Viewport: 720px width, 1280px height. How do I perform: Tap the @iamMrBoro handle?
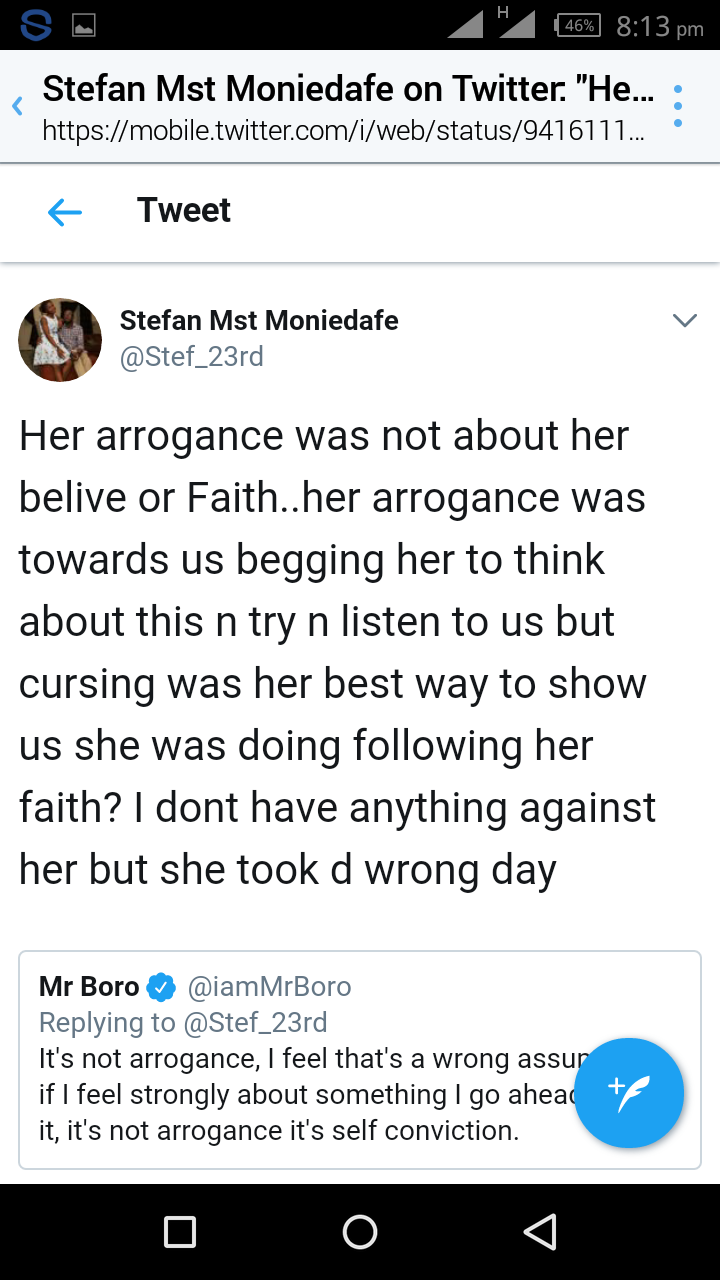pos(270,987)
